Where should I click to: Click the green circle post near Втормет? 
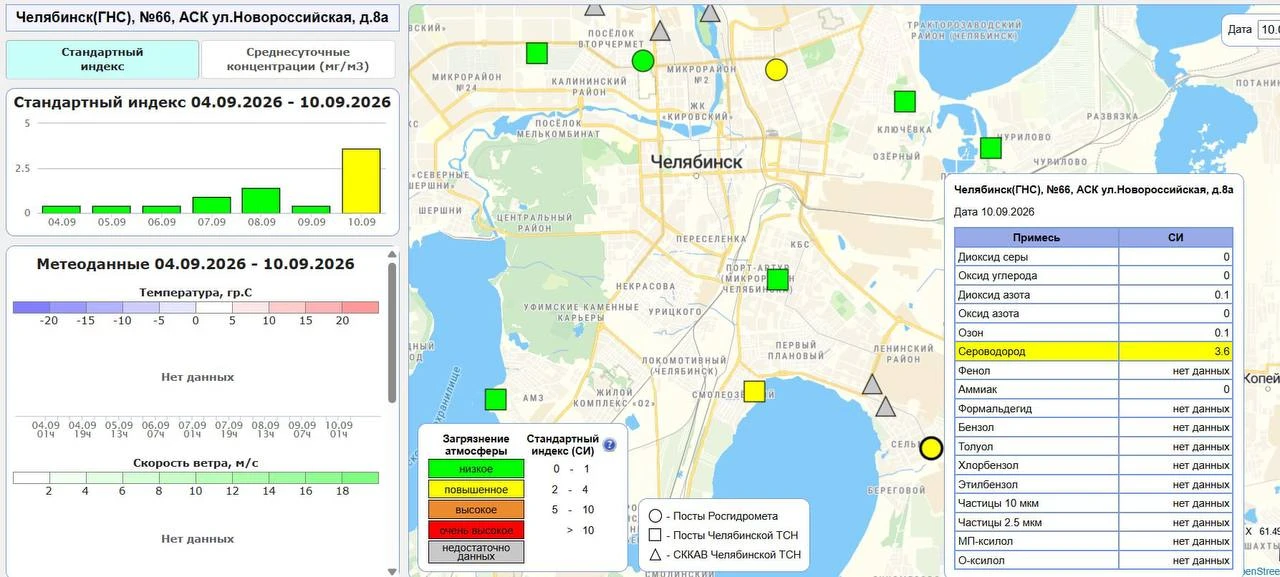coord(643,61)
